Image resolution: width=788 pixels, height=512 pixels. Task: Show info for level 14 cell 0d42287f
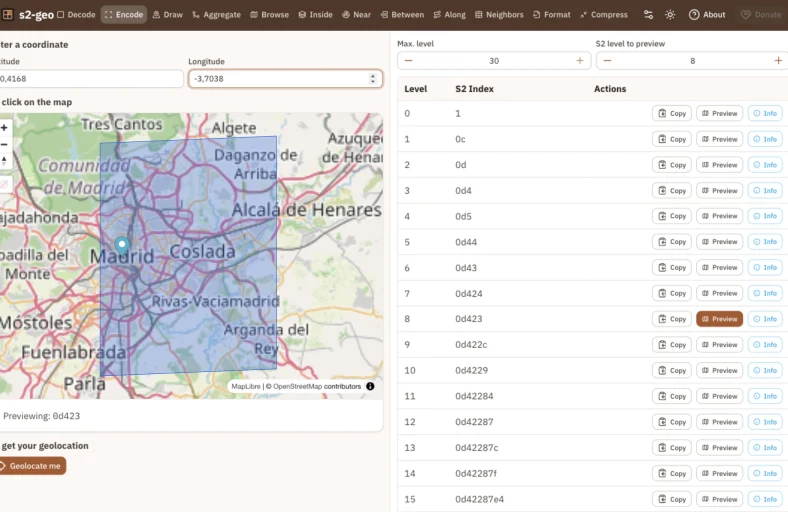[x=765, y=473]
